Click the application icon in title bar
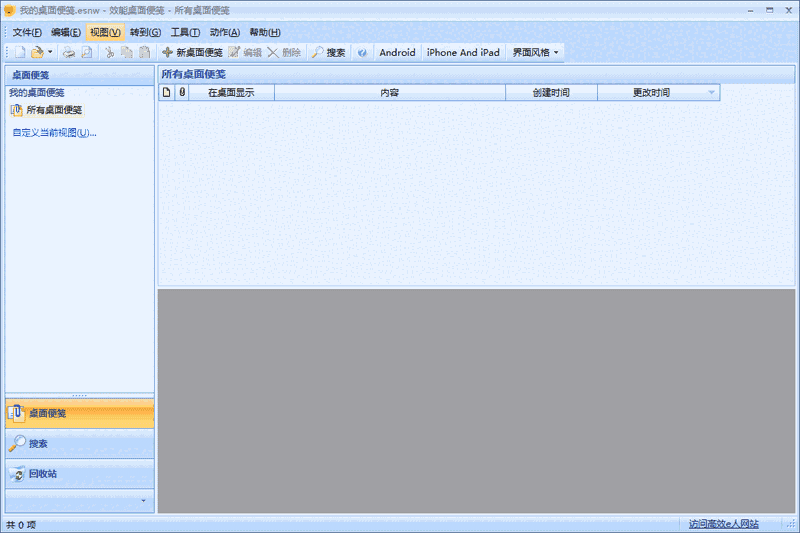The image size is (800, 533). 9,10
